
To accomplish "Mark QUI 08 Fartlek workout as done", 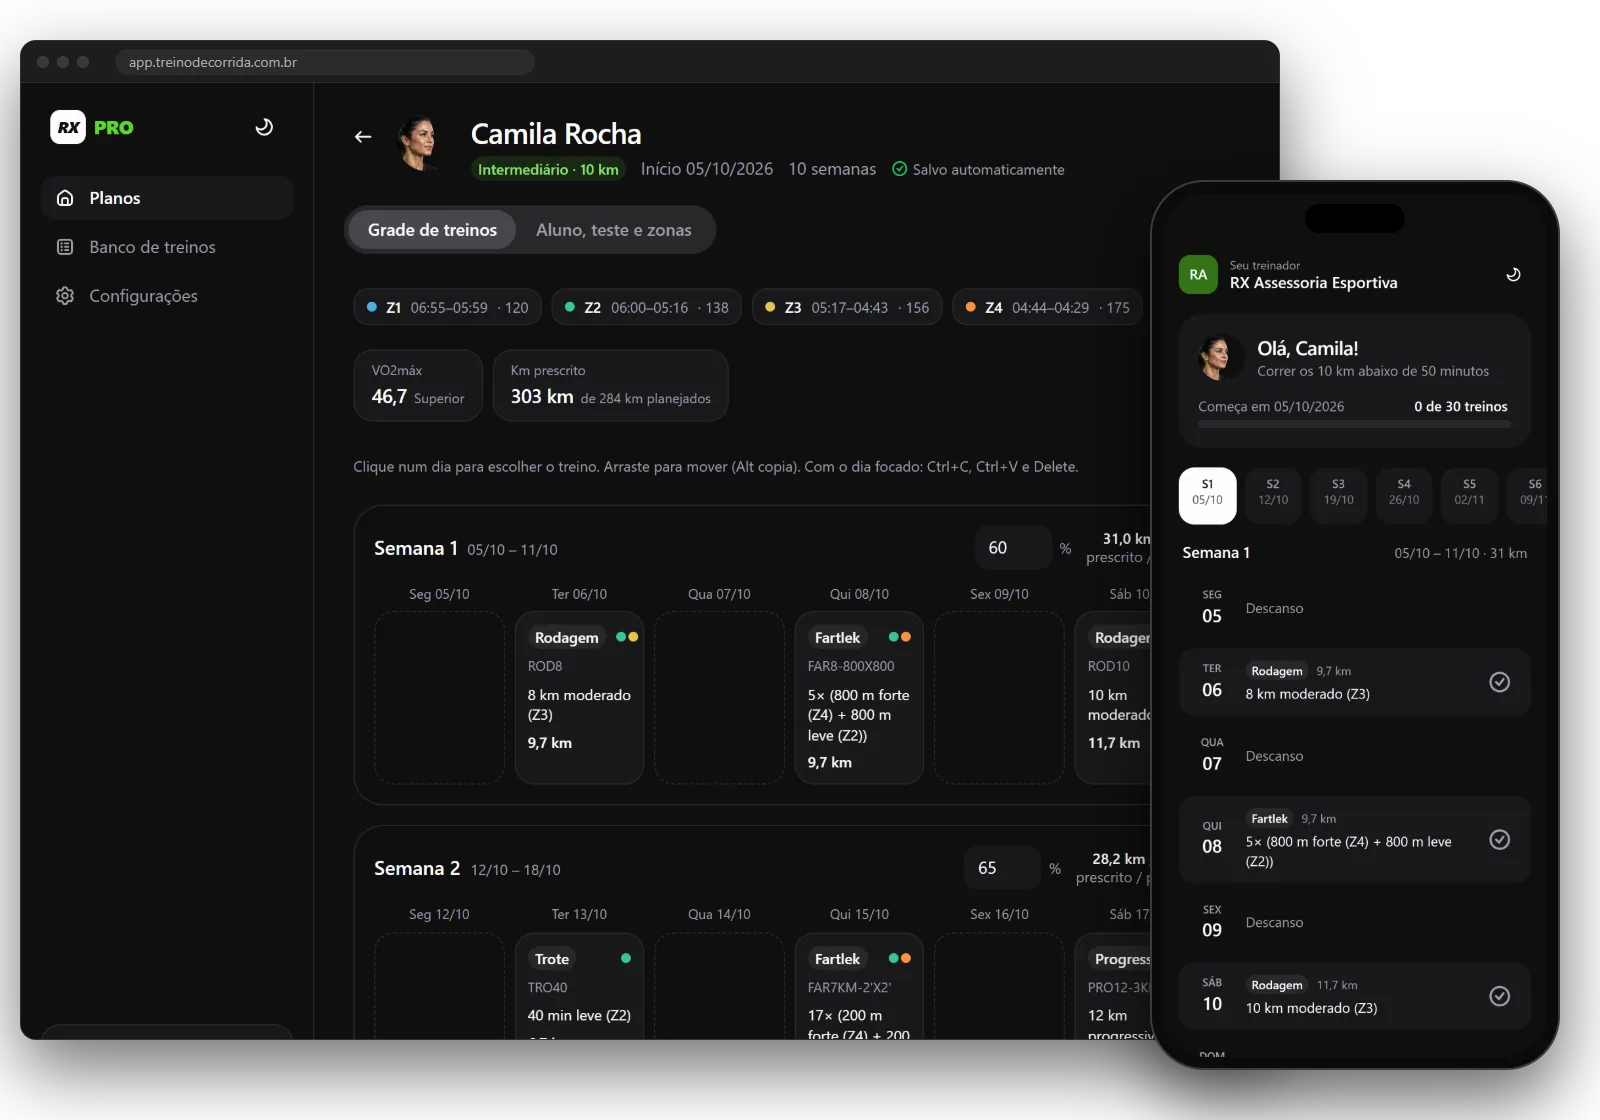I will [x=1500, y=840].
